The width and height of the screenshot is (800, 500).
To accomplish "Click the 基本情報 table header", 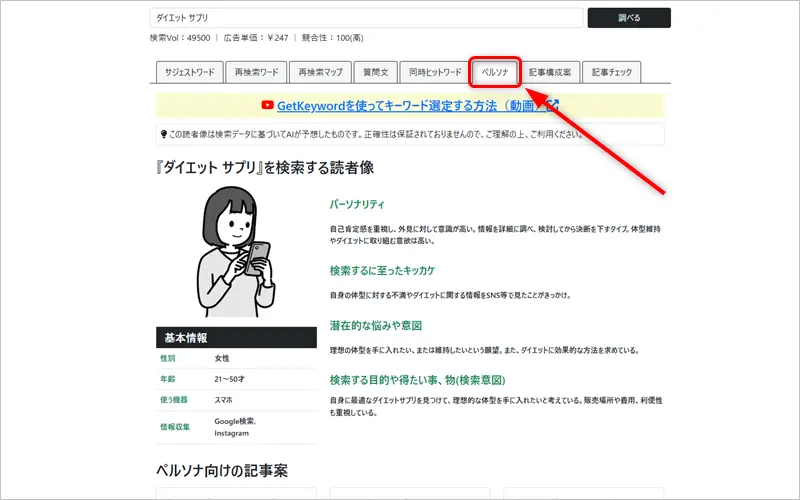I will [236, 338].
